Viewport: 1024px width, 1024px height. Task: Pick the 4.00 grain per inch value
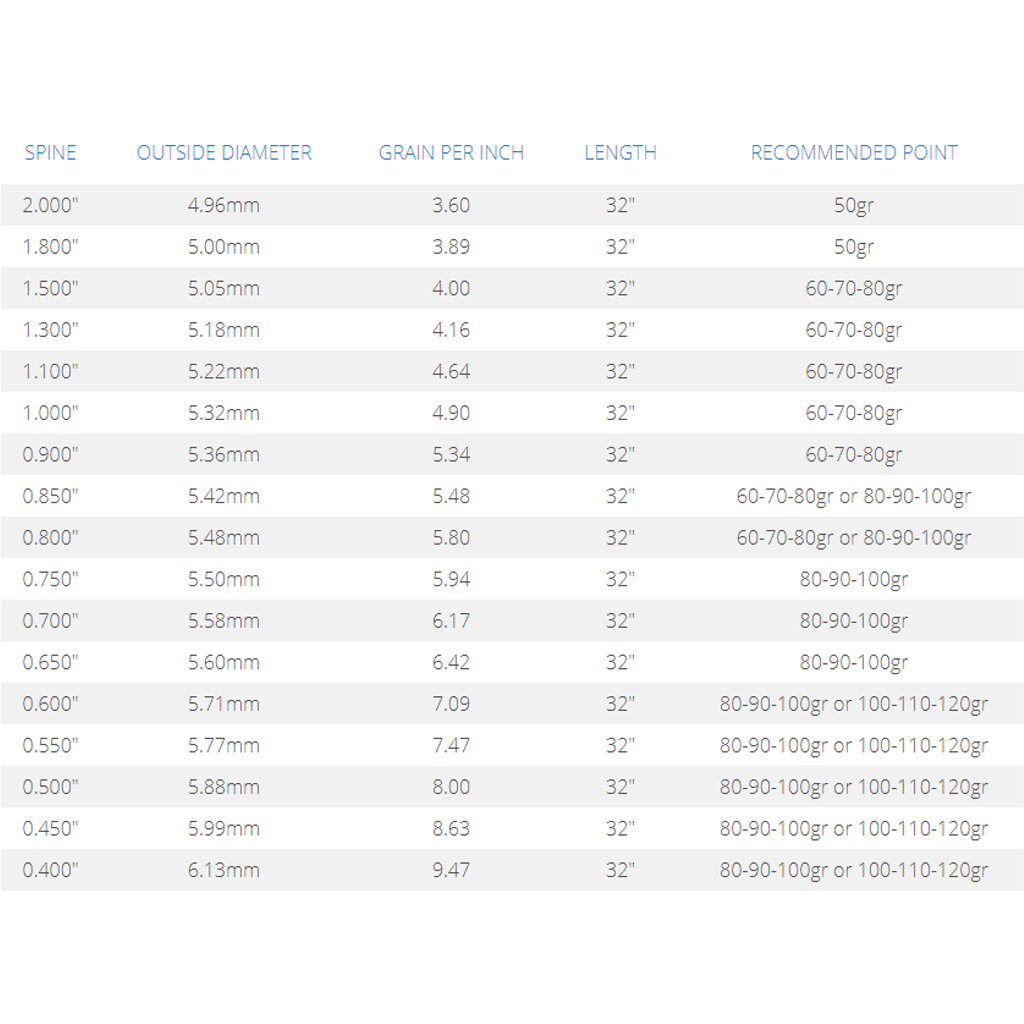[x=451, y=288]
